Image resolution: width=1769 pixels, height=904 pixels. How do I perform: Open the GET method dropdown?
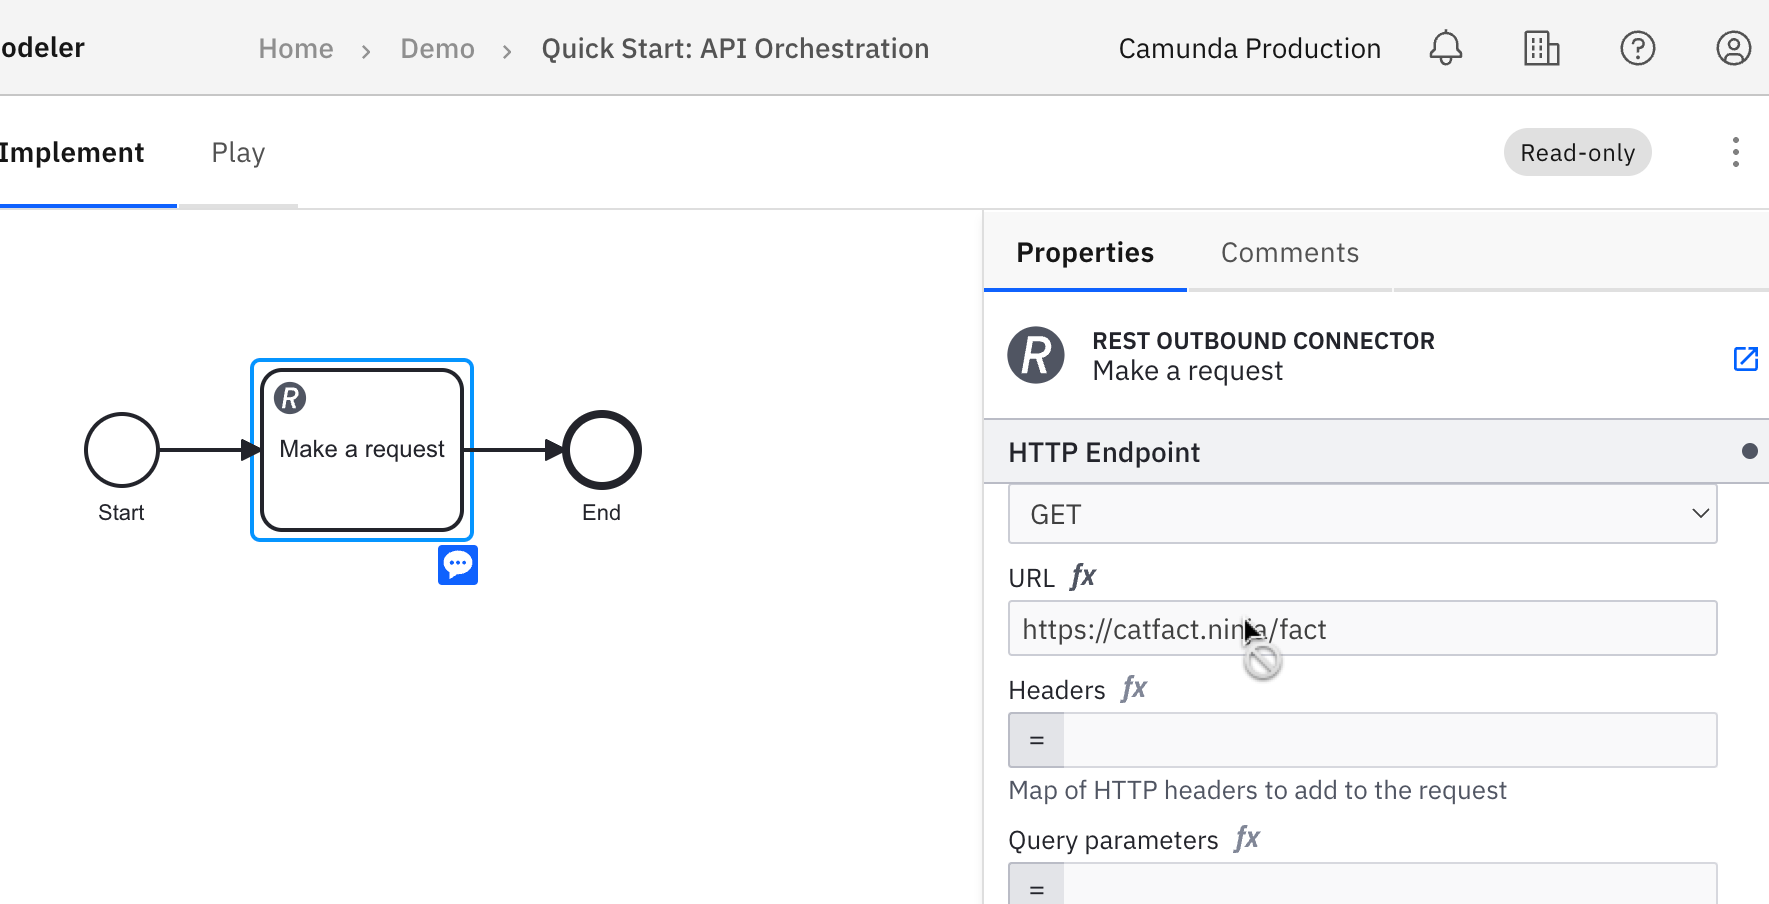point(1362,514)
